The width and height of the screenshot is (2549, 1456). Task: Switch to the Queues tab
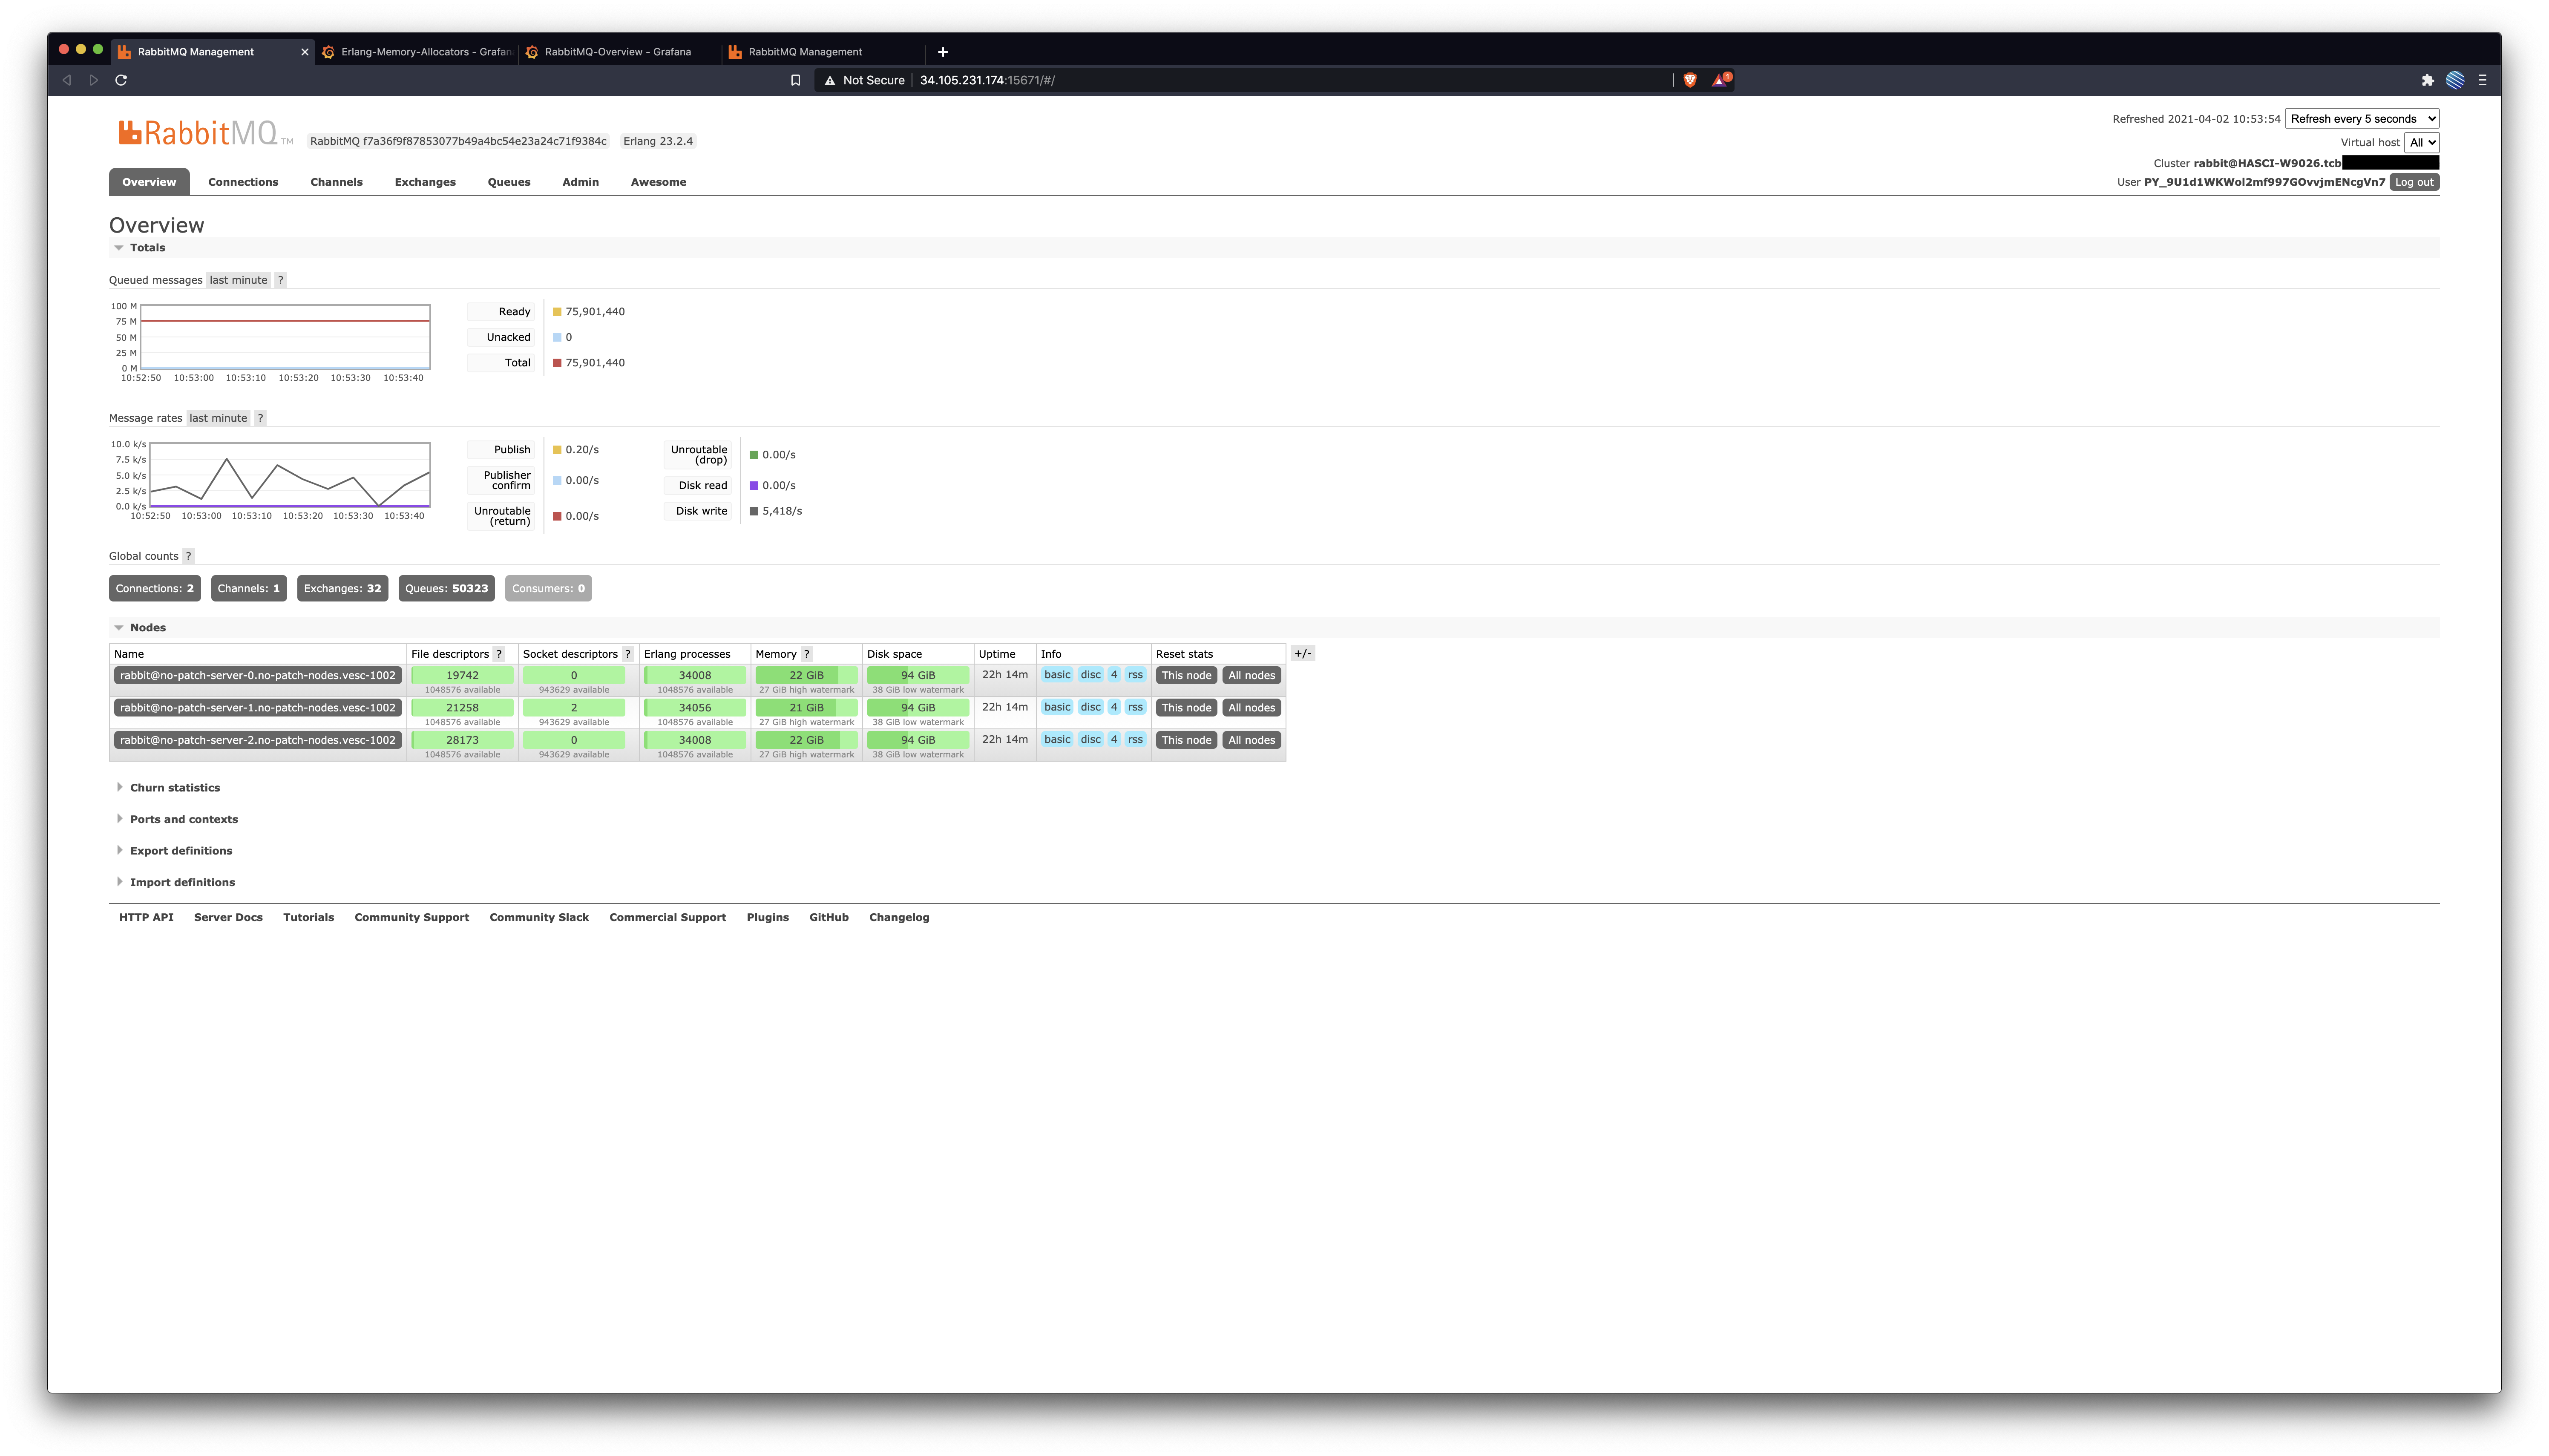508,182
